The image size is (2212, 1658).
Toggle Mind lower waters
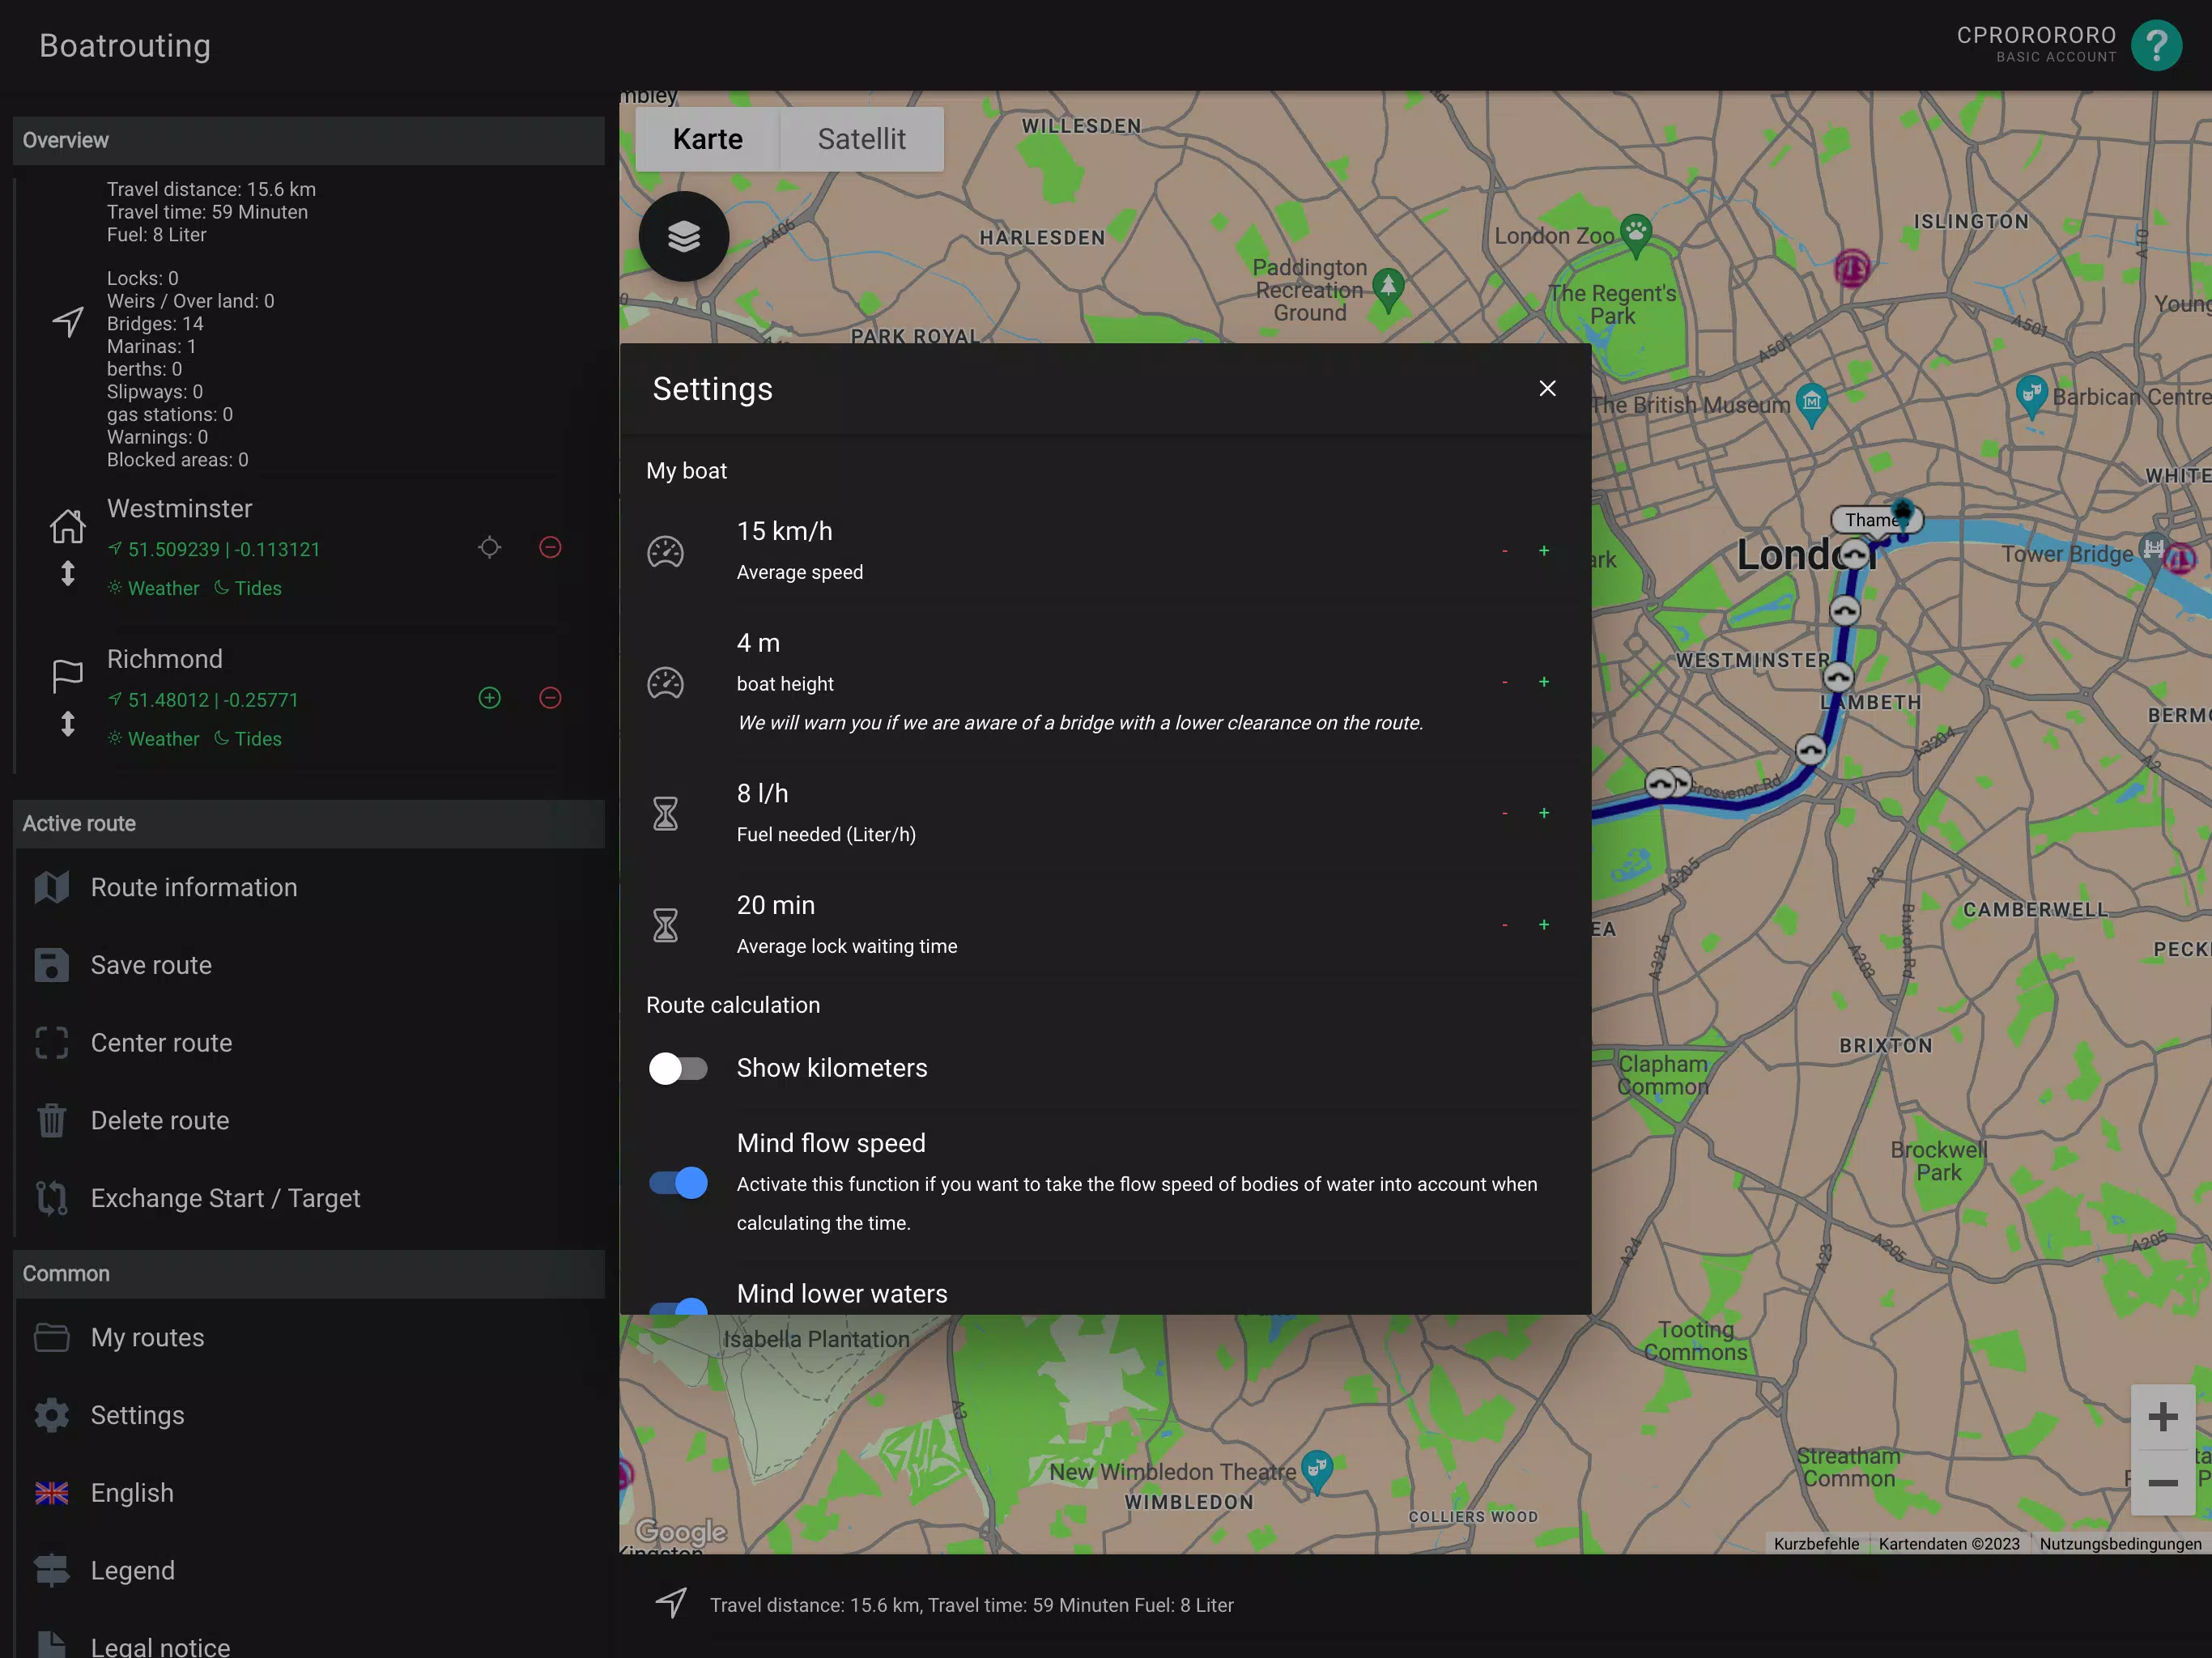tap(679, 1305)
